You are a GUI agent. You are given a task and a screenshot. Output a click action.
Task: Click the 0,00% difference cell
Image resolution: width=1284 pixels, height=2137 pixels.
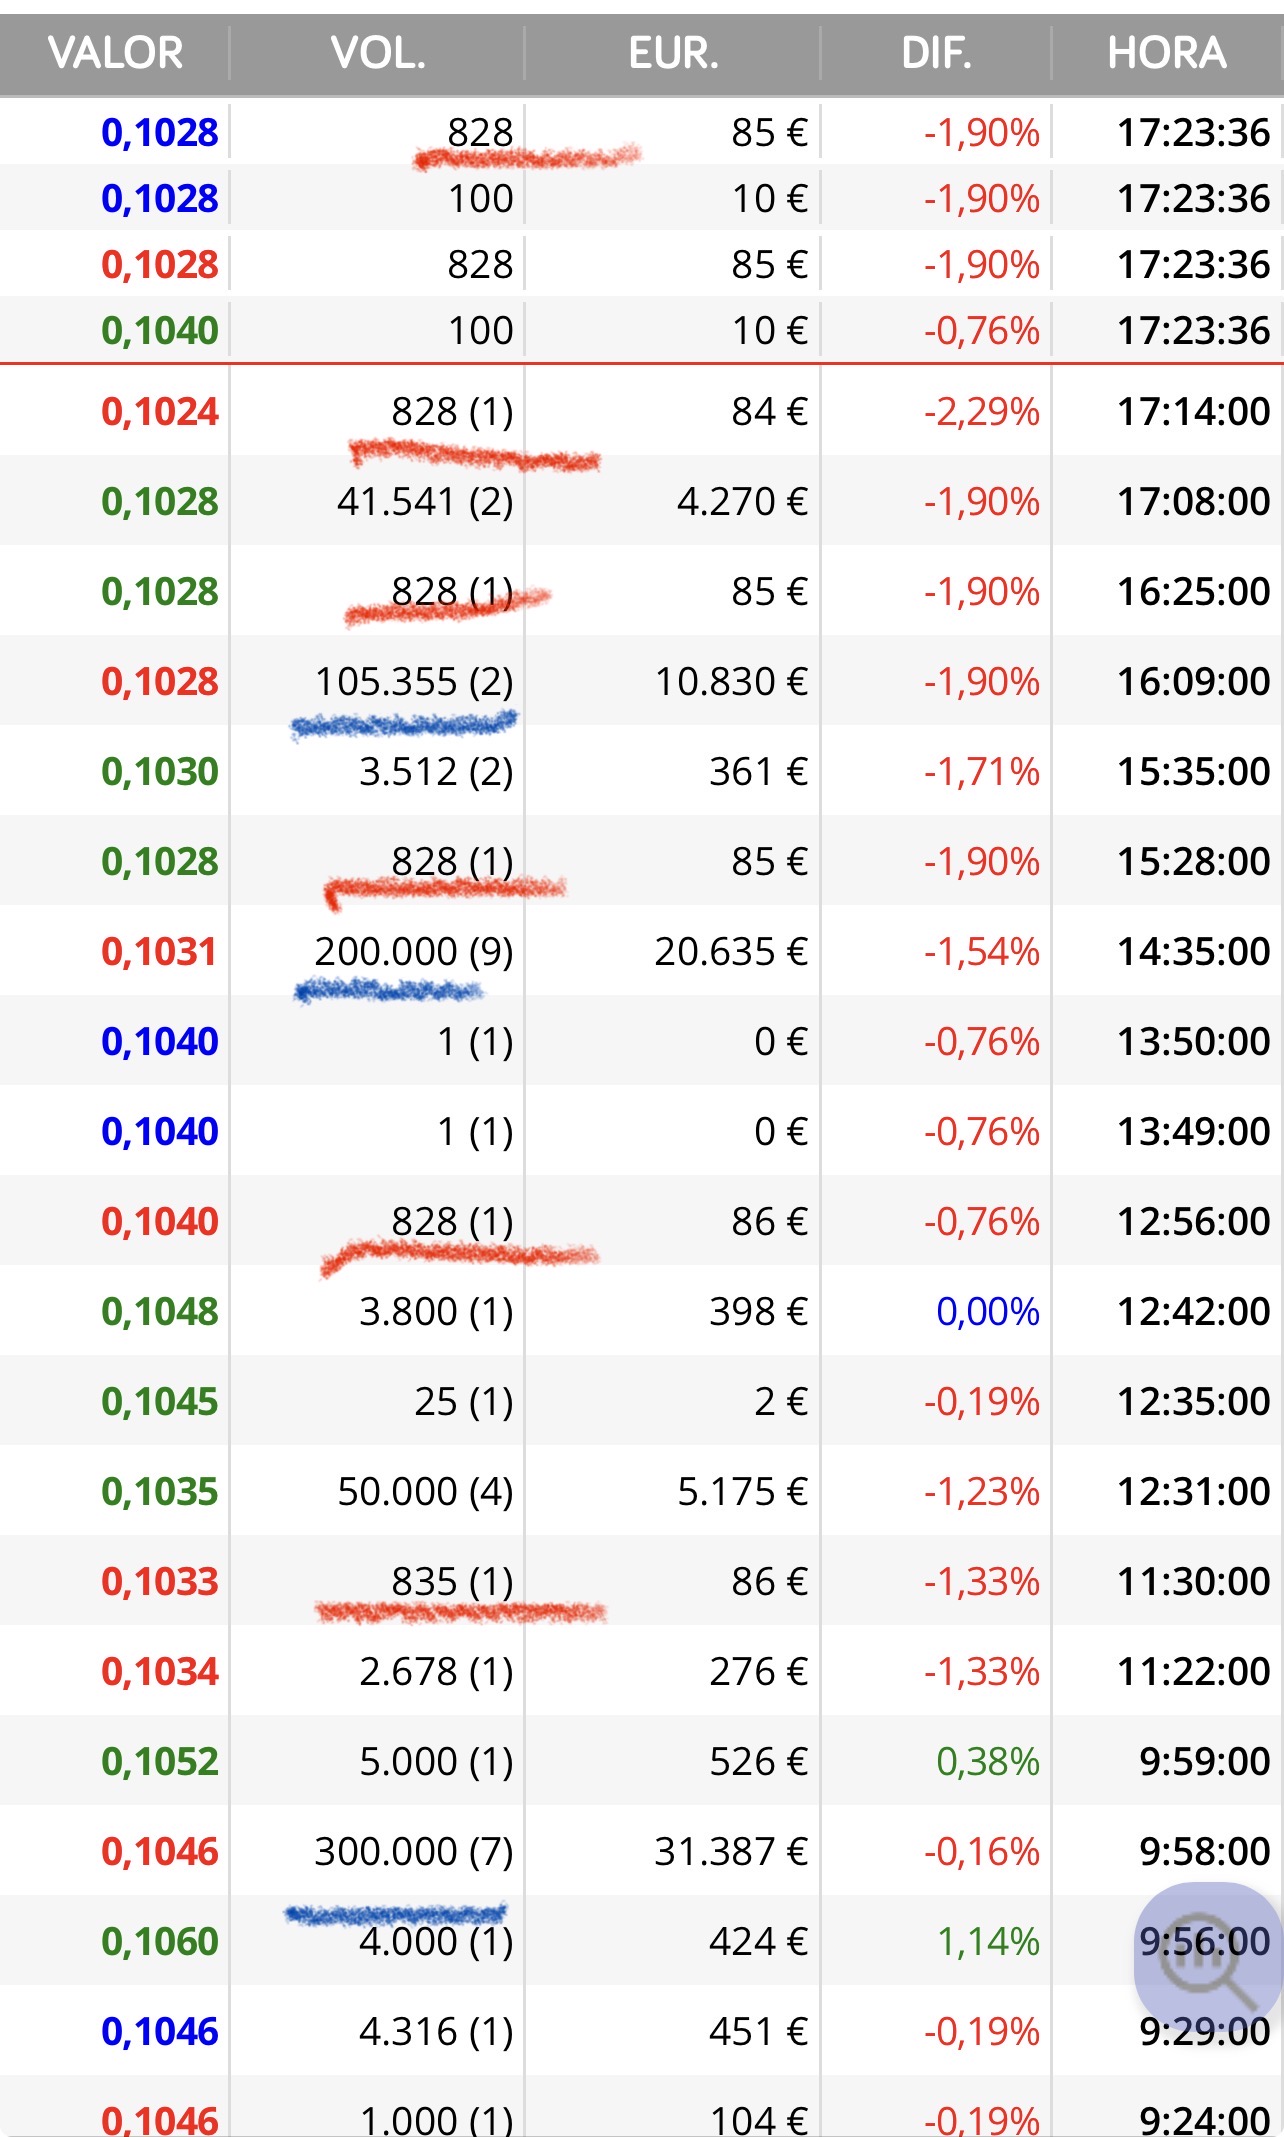point(987,1311)
